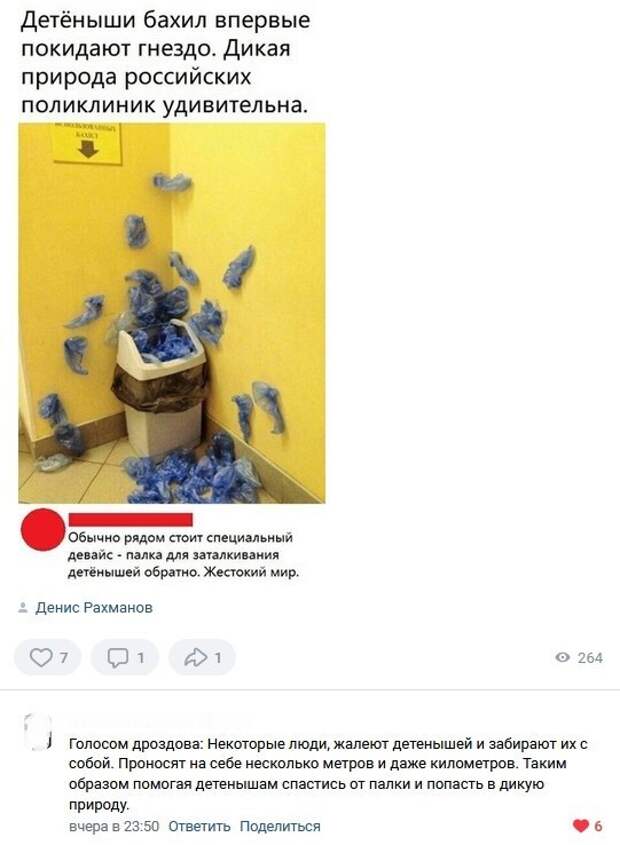Click the post like count 7
The image size is (620, 845).
(x=64, y=658)
